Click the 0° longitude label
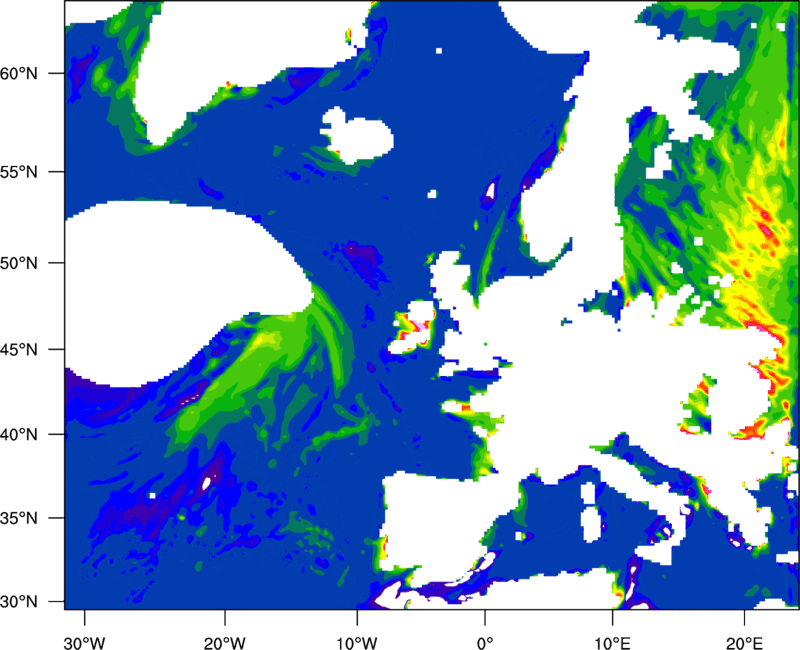800x650 pixels. [484, 640]
